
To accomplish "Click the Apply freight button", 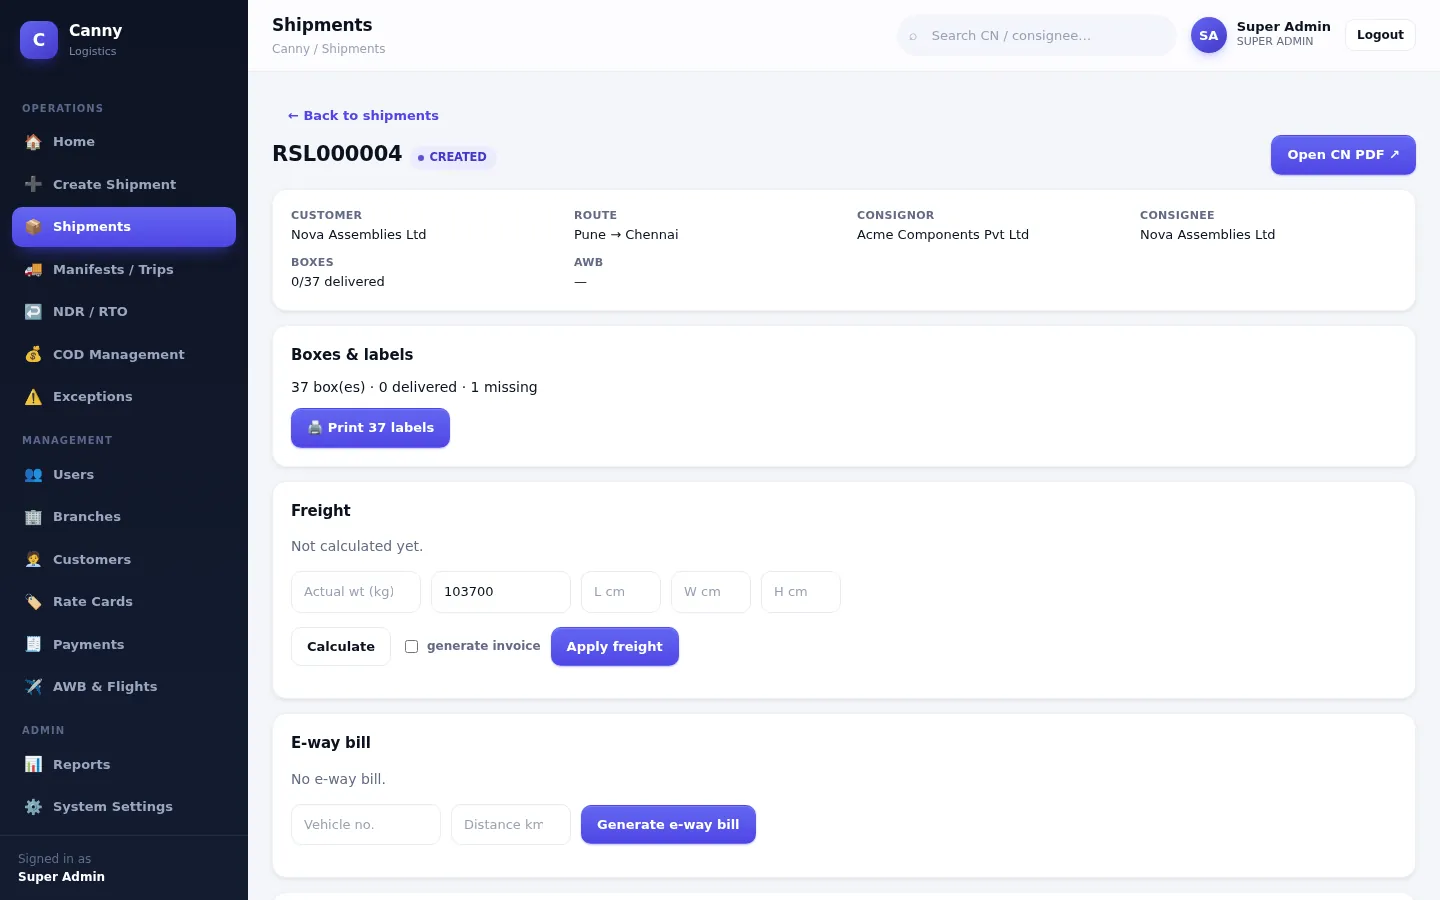I will pos(615,646).
